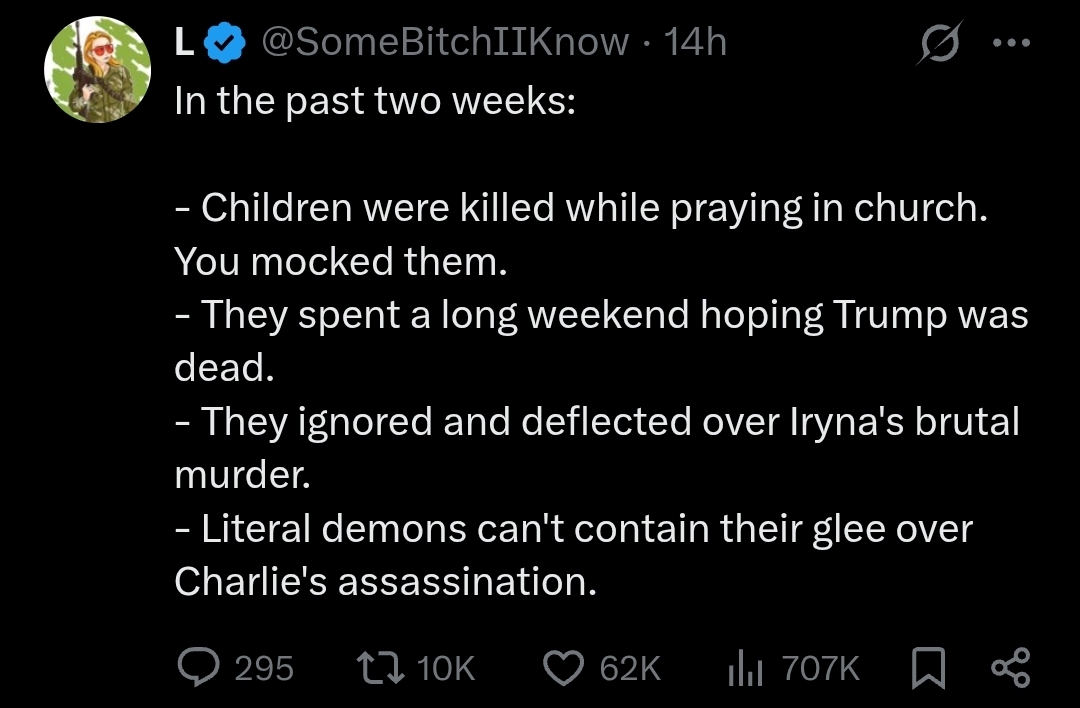The width and height of the screenshot is (1080, 708).
Task: Click the 707K views count
Action: (820, 667)
